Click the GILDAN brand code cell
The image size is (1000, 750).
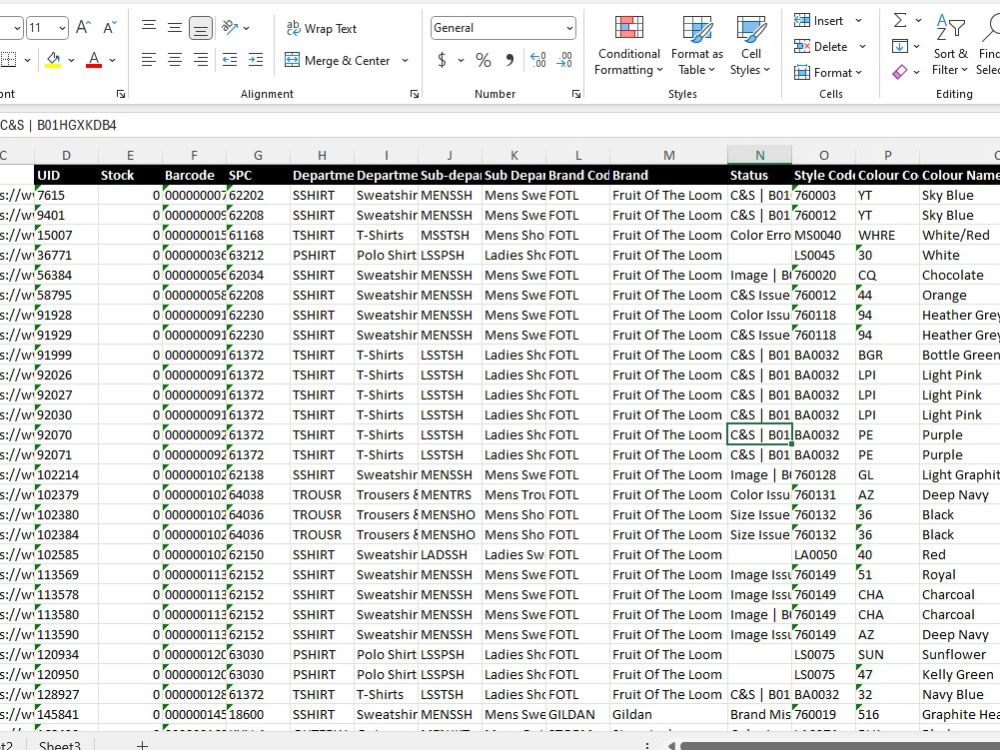(578, 714)
